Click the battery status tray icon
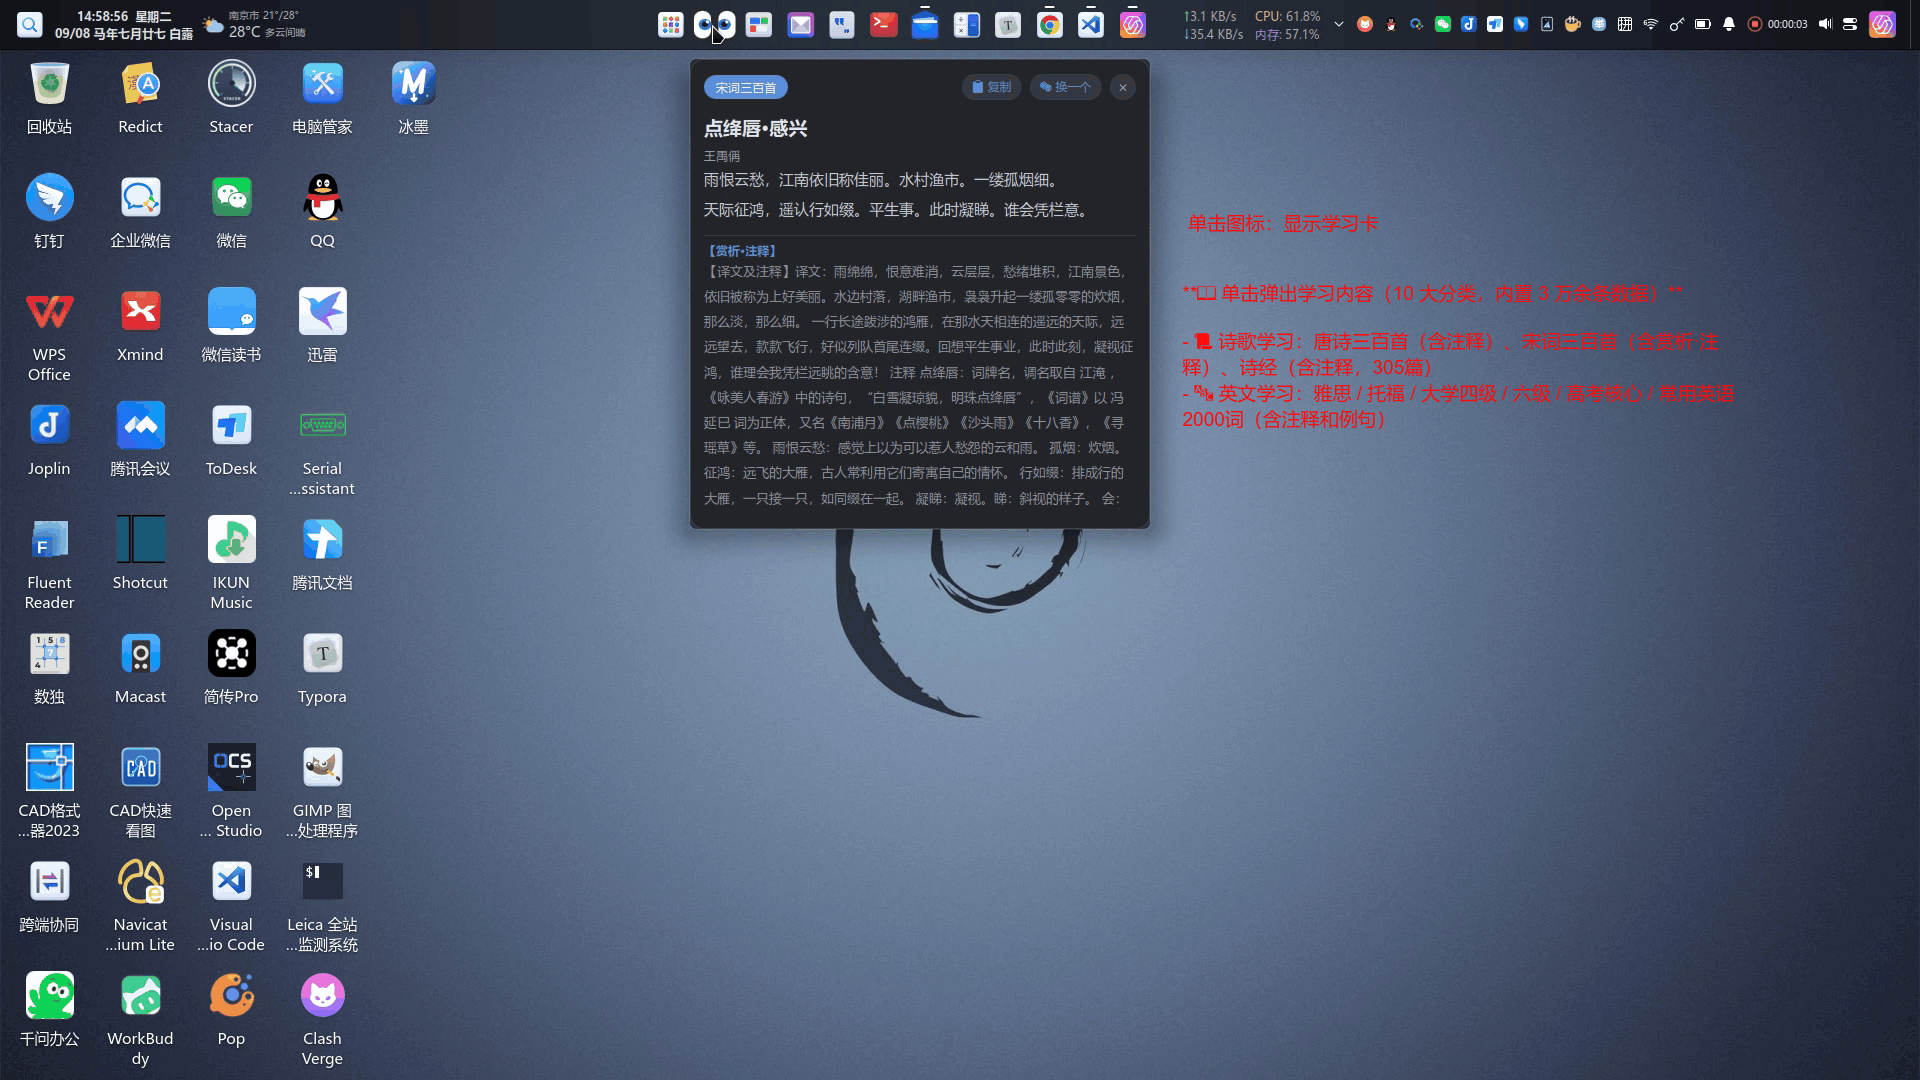This screenshot has width=1920, height=1080. 1703,24
